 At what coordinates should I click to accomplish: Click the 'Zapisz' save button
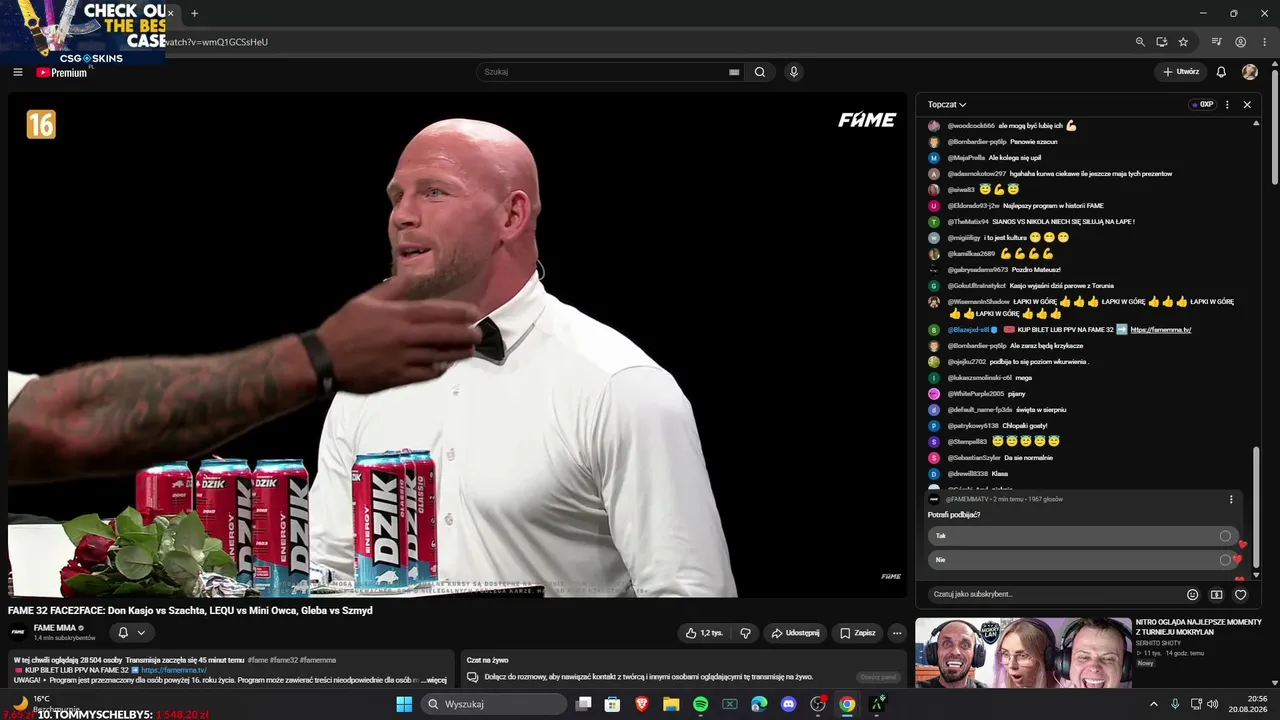point(857,633)
